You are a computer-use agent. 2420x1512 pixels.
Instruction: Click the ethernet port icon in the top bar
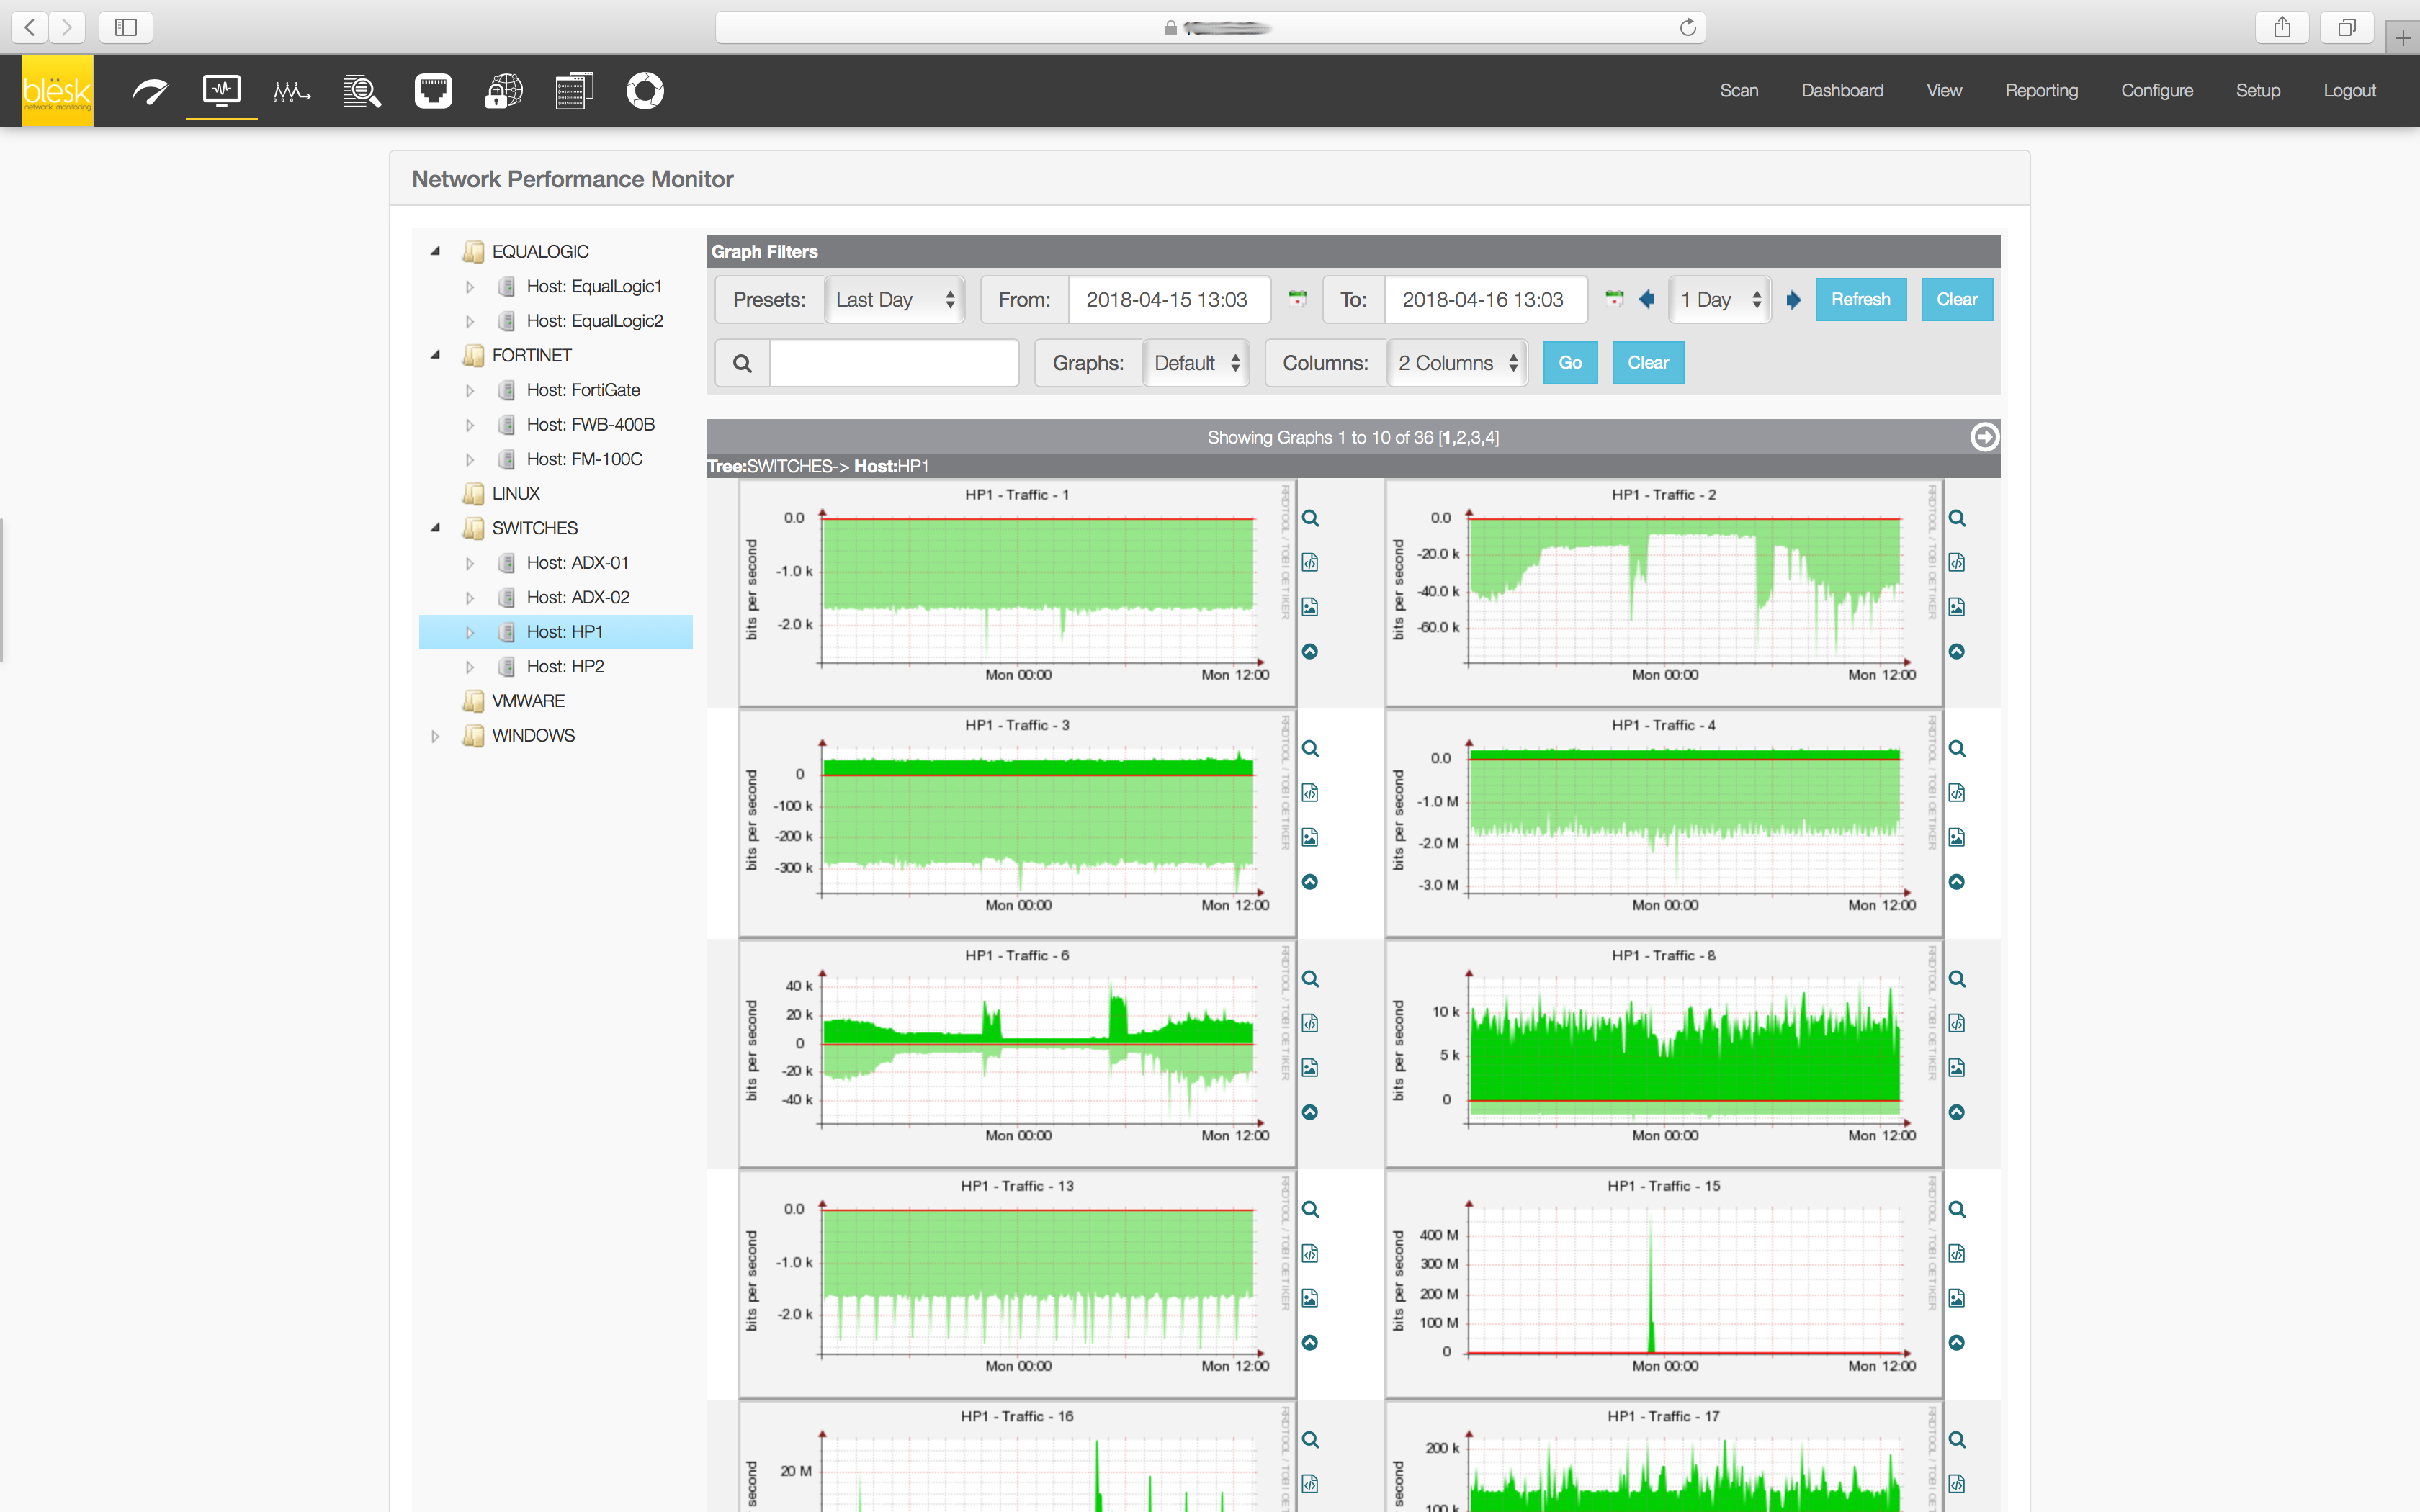(433, 91)
